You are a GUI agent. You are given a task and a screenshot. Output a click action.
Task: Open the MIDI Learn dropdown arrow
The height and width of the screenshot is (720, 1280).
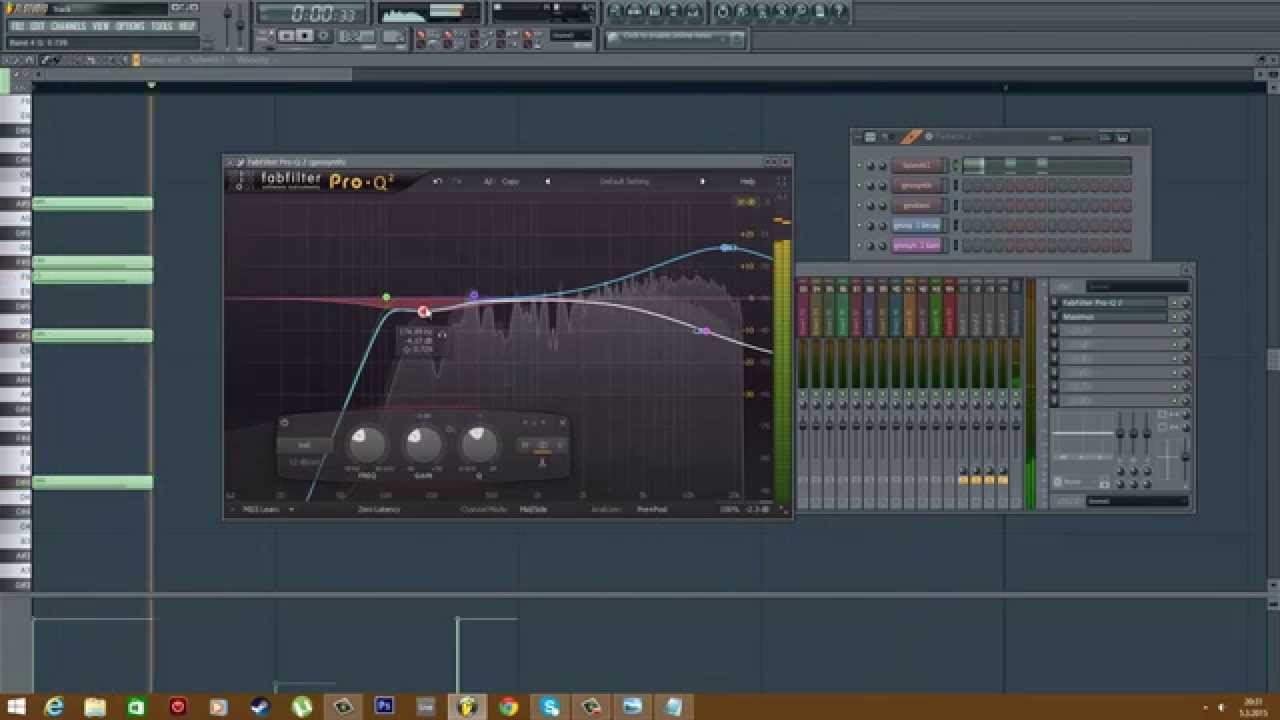point(292,508)
